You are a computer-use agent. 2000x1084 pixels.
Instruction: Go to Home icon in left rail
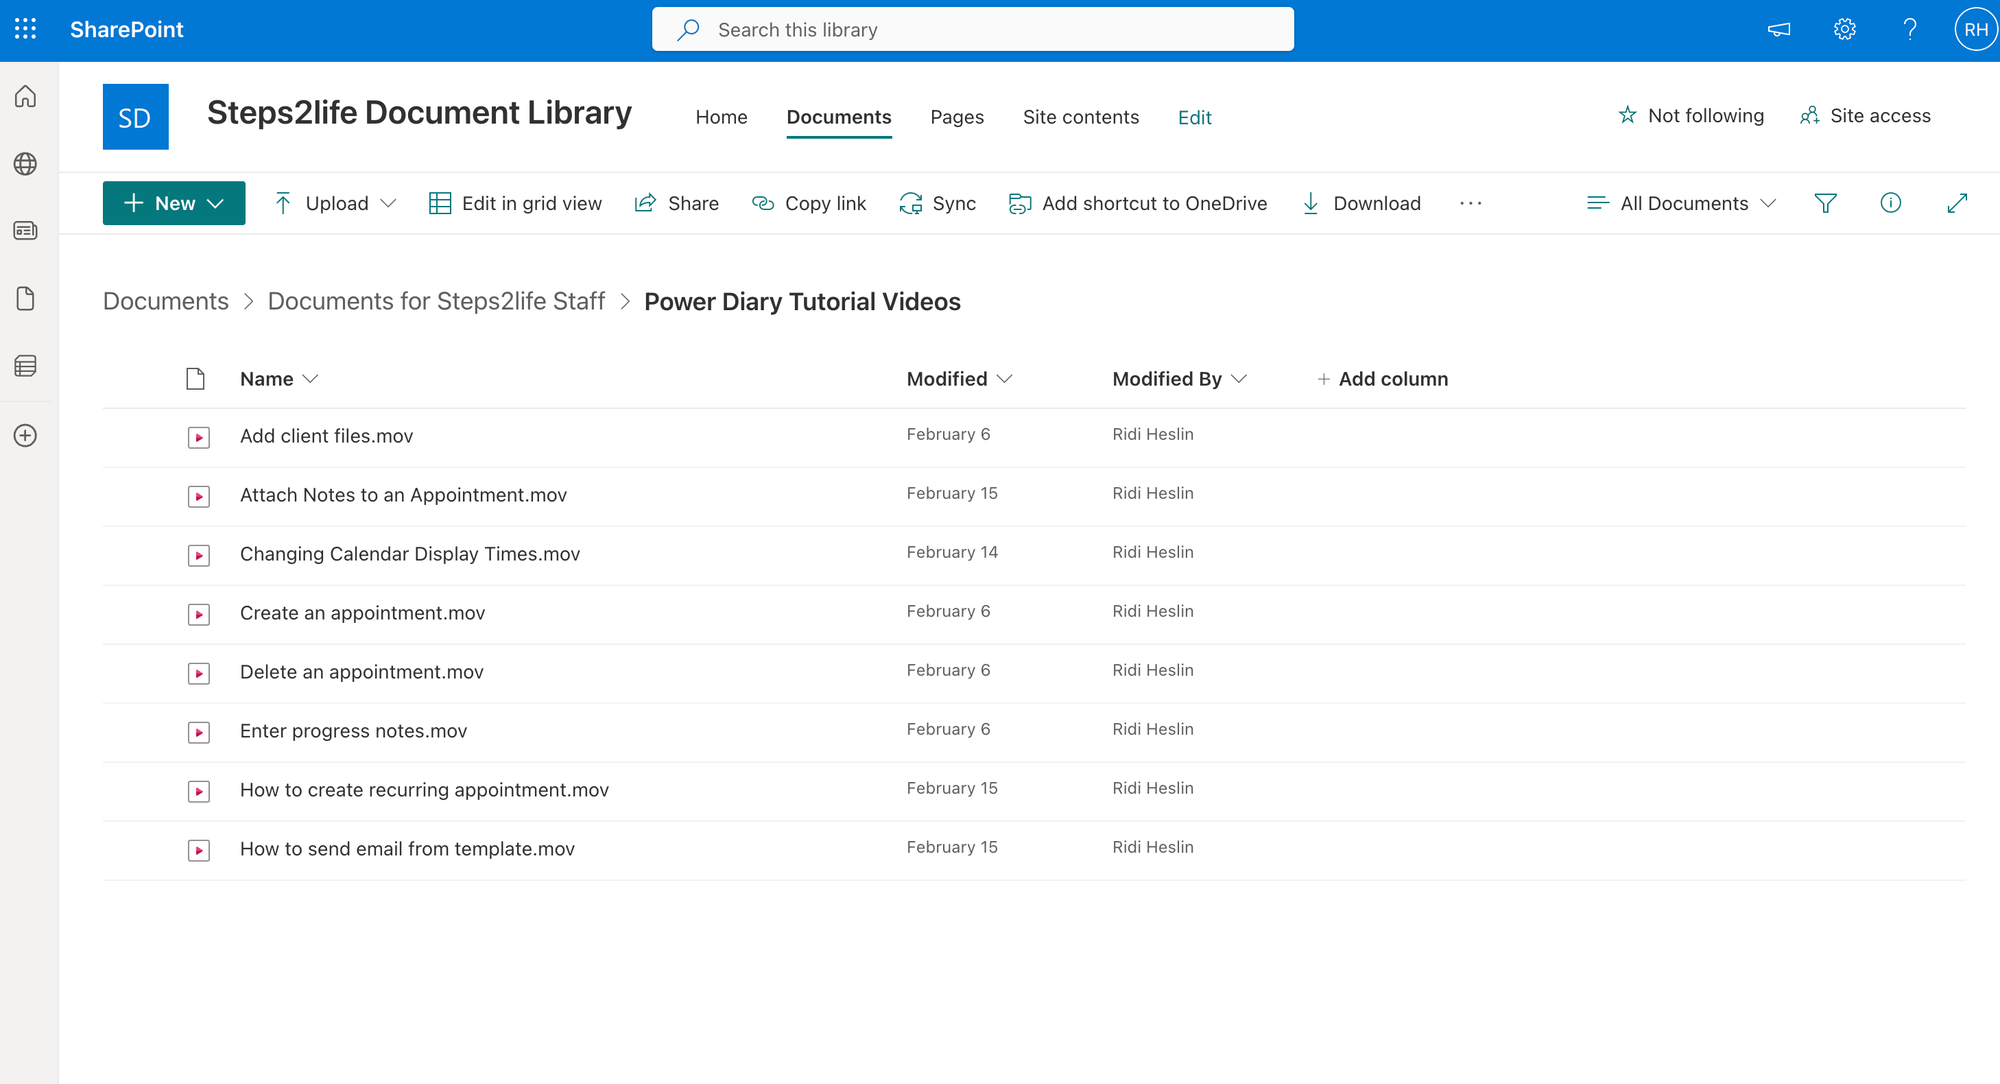coord(26,96)
